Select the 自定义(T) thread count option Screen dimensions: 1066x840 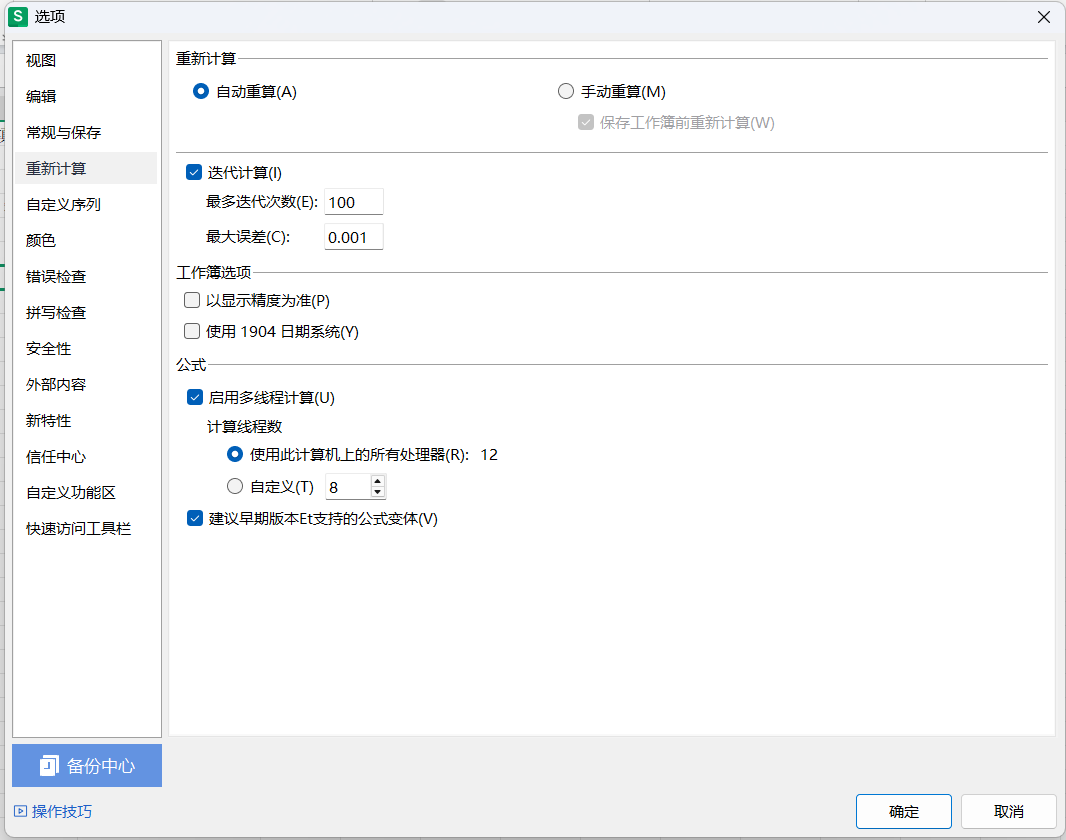[x=234, y=486]
